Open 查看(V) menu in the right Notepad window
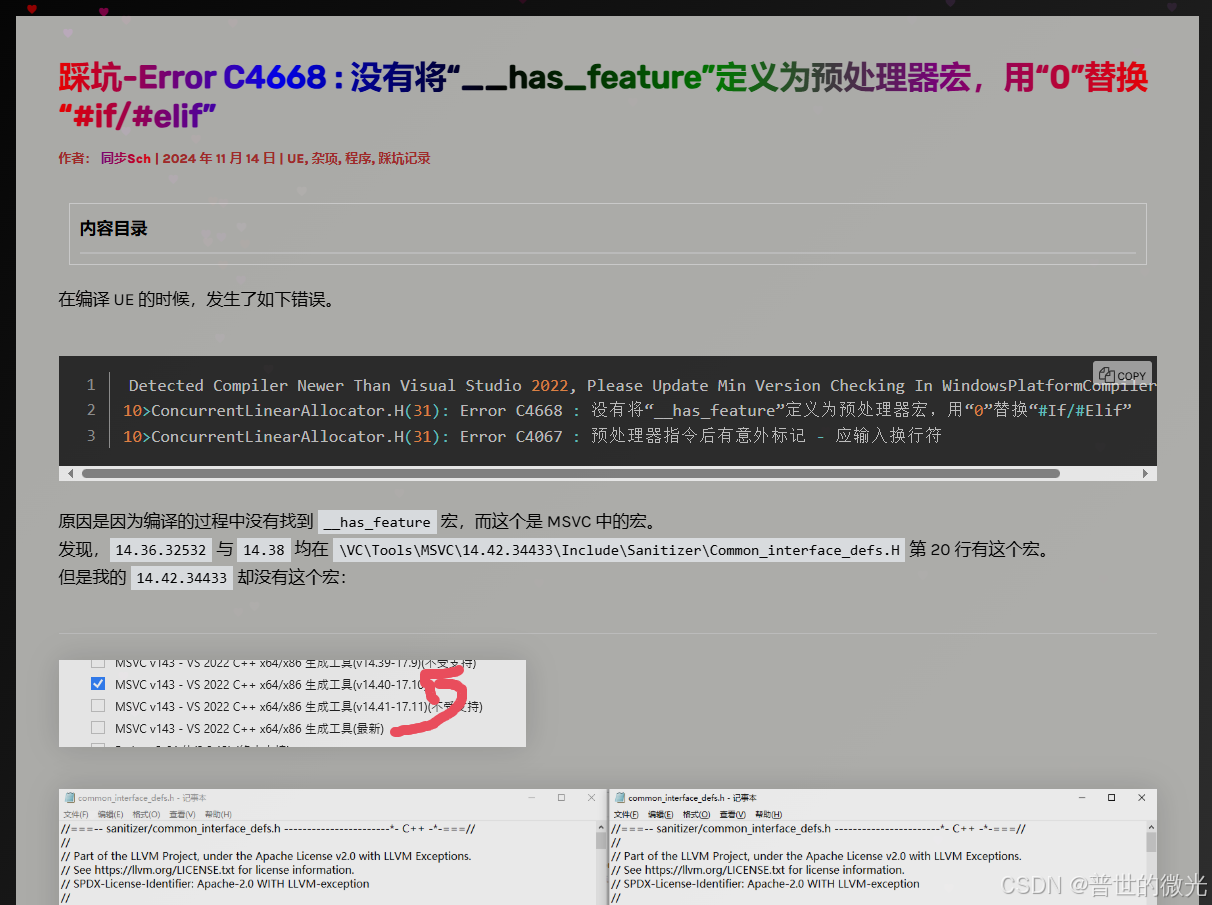1212x905 pixels. (x=732, y=814)
